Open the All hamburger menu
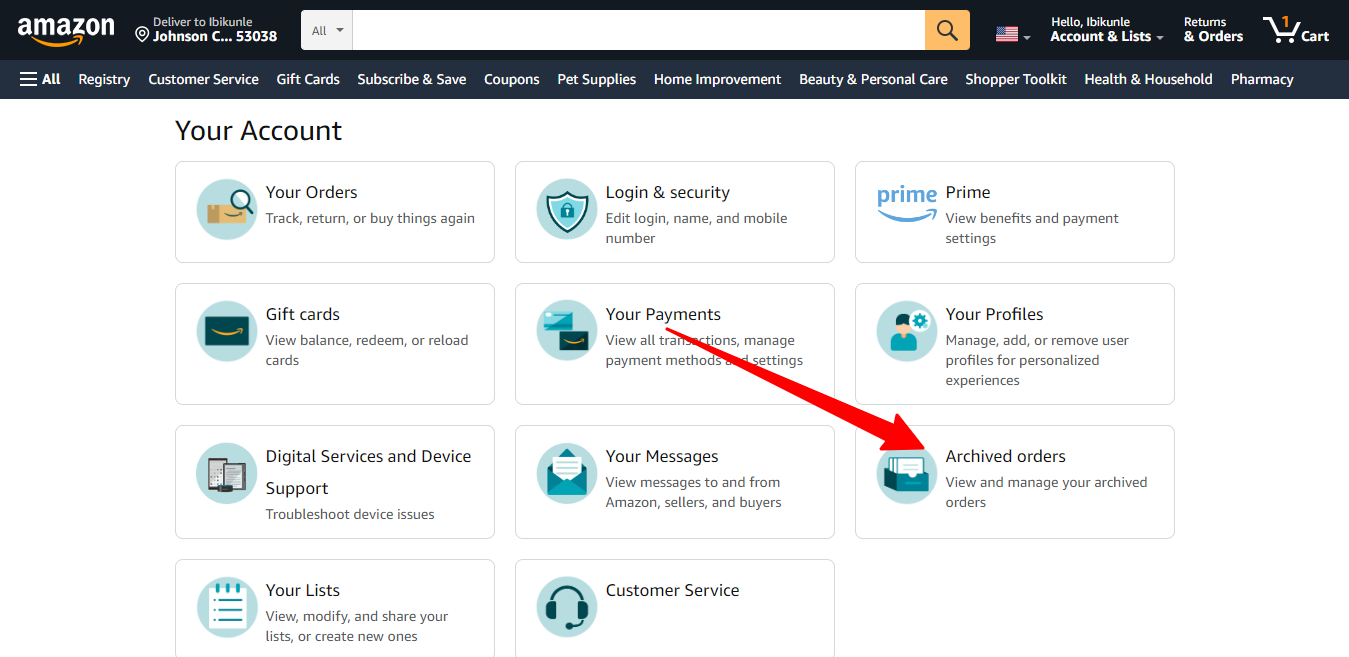 coord(40,79)
